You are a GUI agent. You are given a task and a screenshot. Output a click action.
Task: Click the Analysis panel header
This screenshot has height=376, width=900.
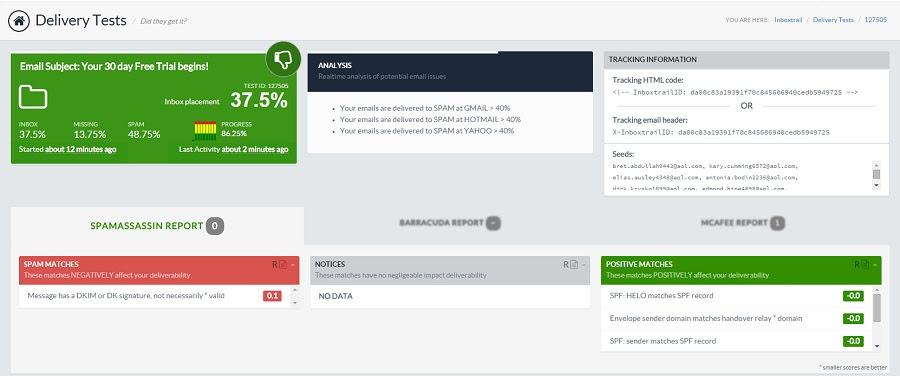point(450,71)
